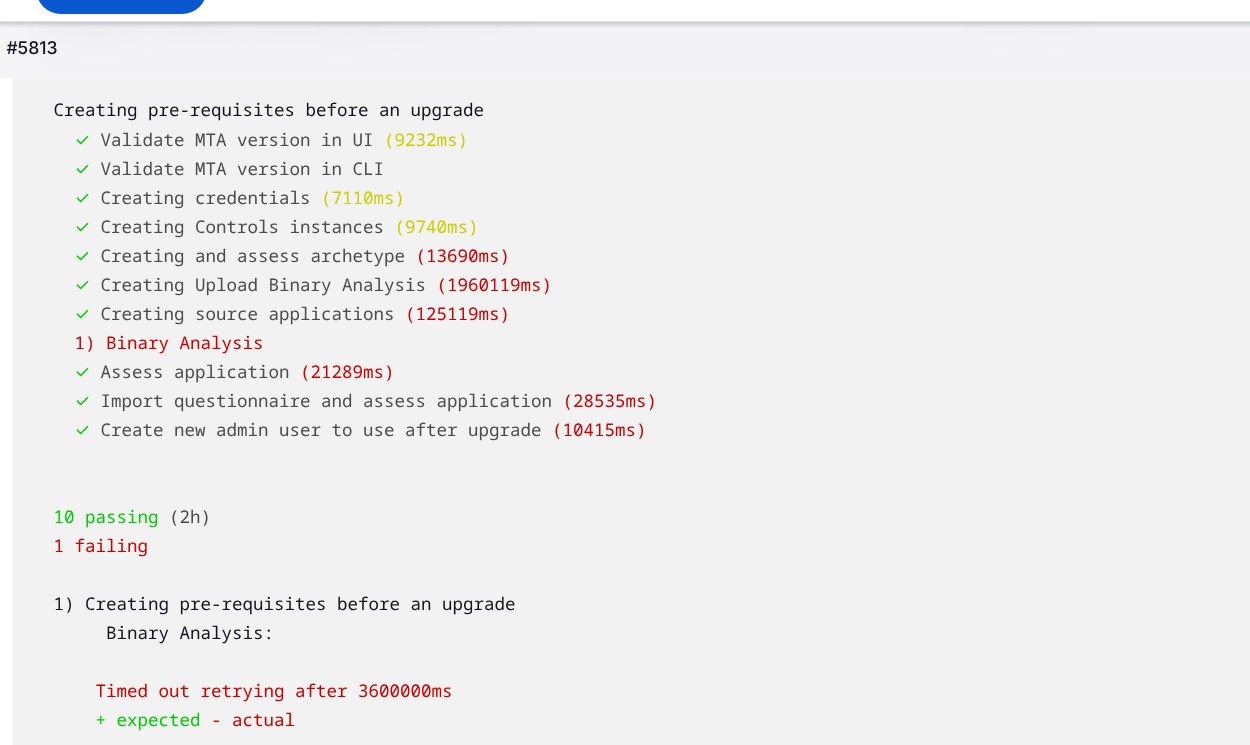Click the green checkmark beside Creating credentials

82,199
